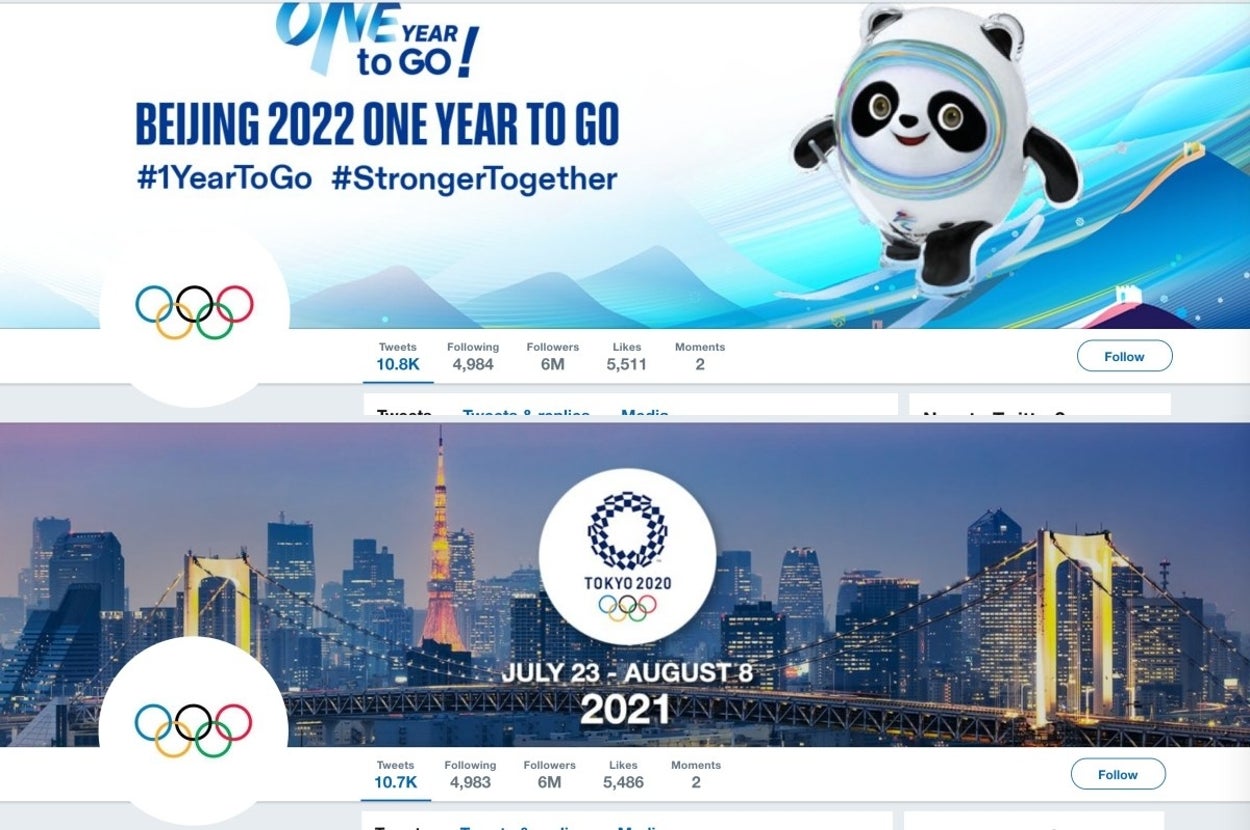Screen dimensions: 1250x830
Task: Open the Olympic rings avatar on the Beijing profile
Action: (194, 311)
